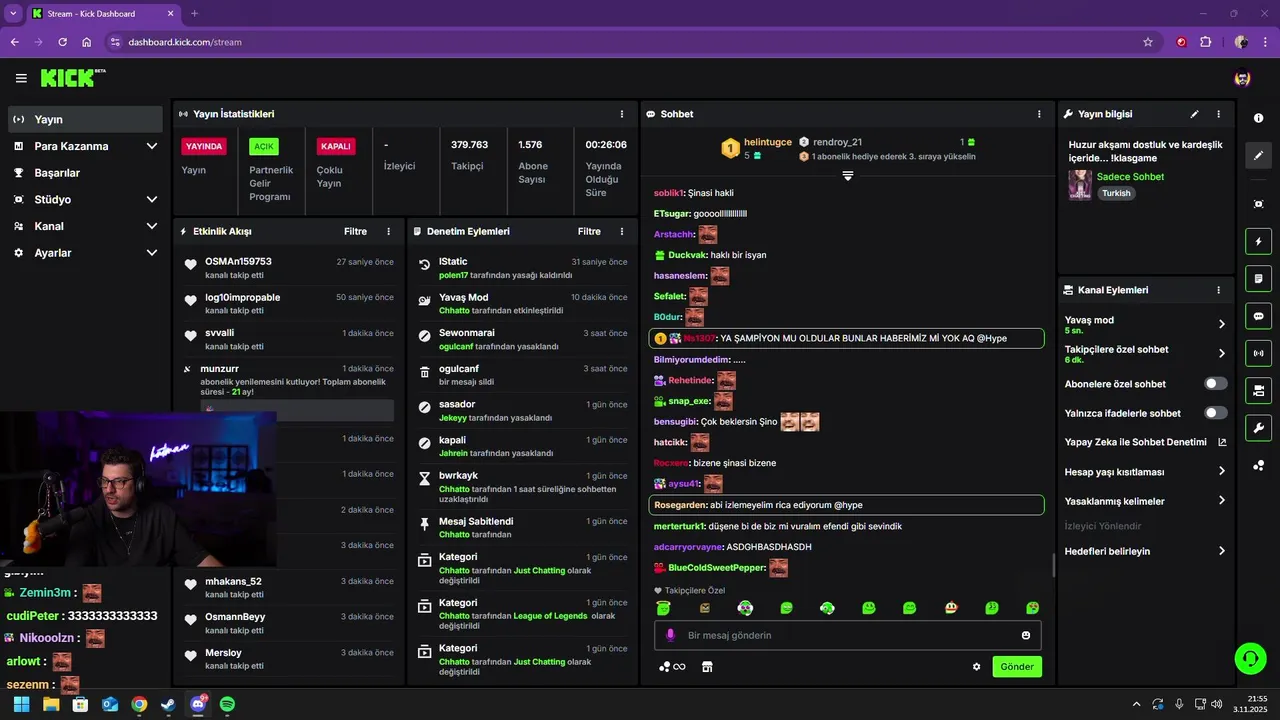This screenshot has width=1280, height=720.
Task: Click the info icon in right sidebar
Action: coord(1258,118)
